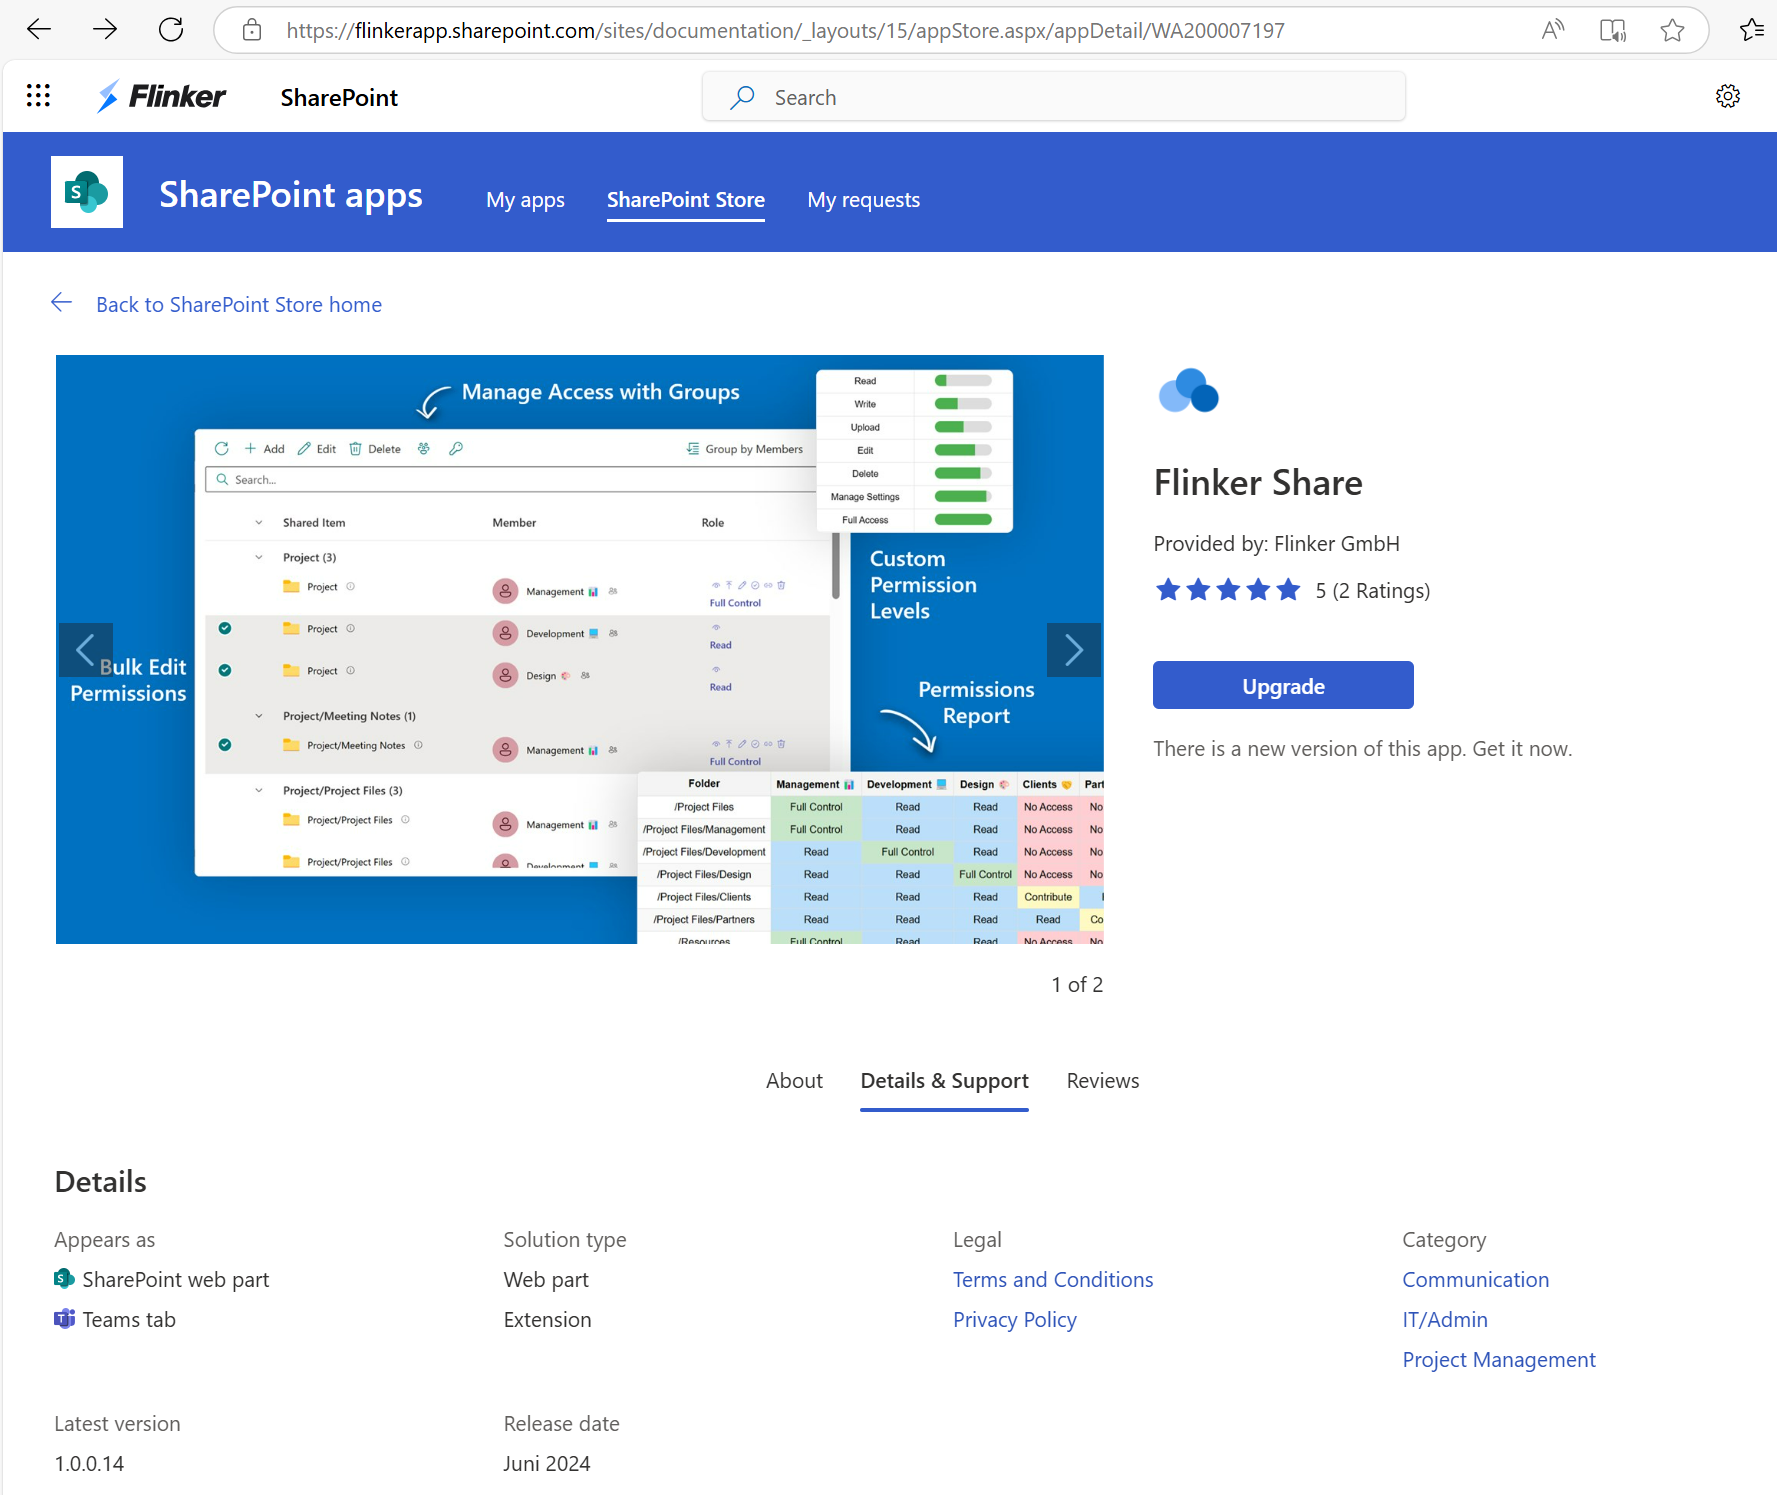Switch to the About tab
Viewport: 1777px width, 1495px height.
(x=794, y=1080)
